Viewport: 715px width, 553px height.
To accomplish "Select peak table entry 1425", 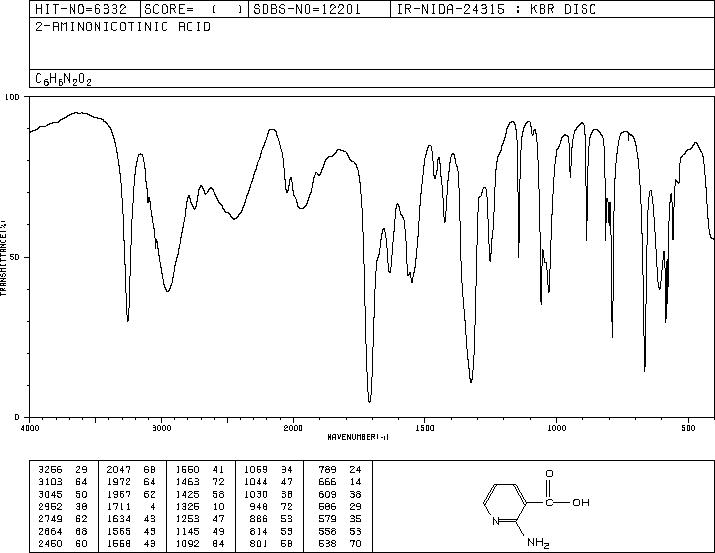I will [x=187, y=495].
